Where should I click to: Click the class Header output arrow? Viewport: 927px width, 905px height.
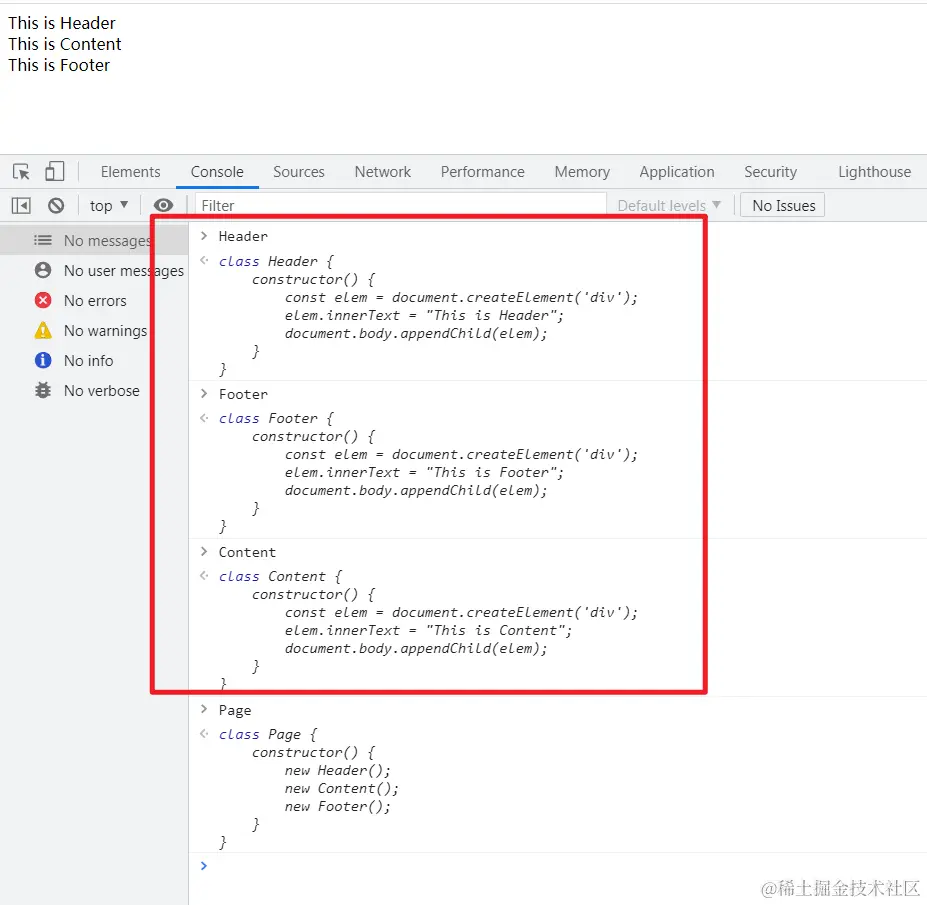204,260
